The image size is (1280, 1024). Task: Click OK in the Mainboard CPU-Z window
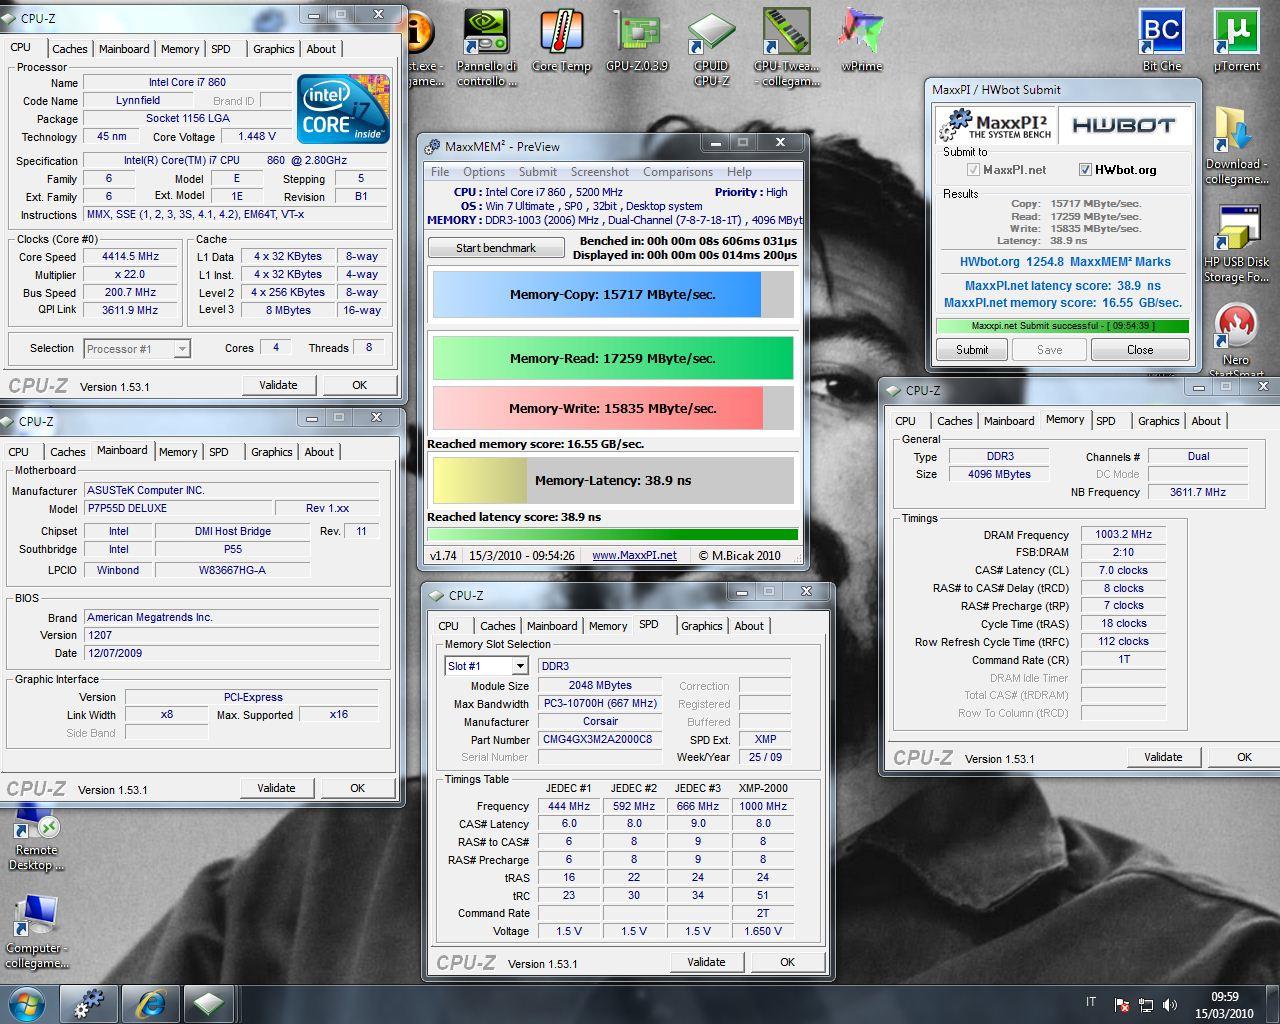357,788
